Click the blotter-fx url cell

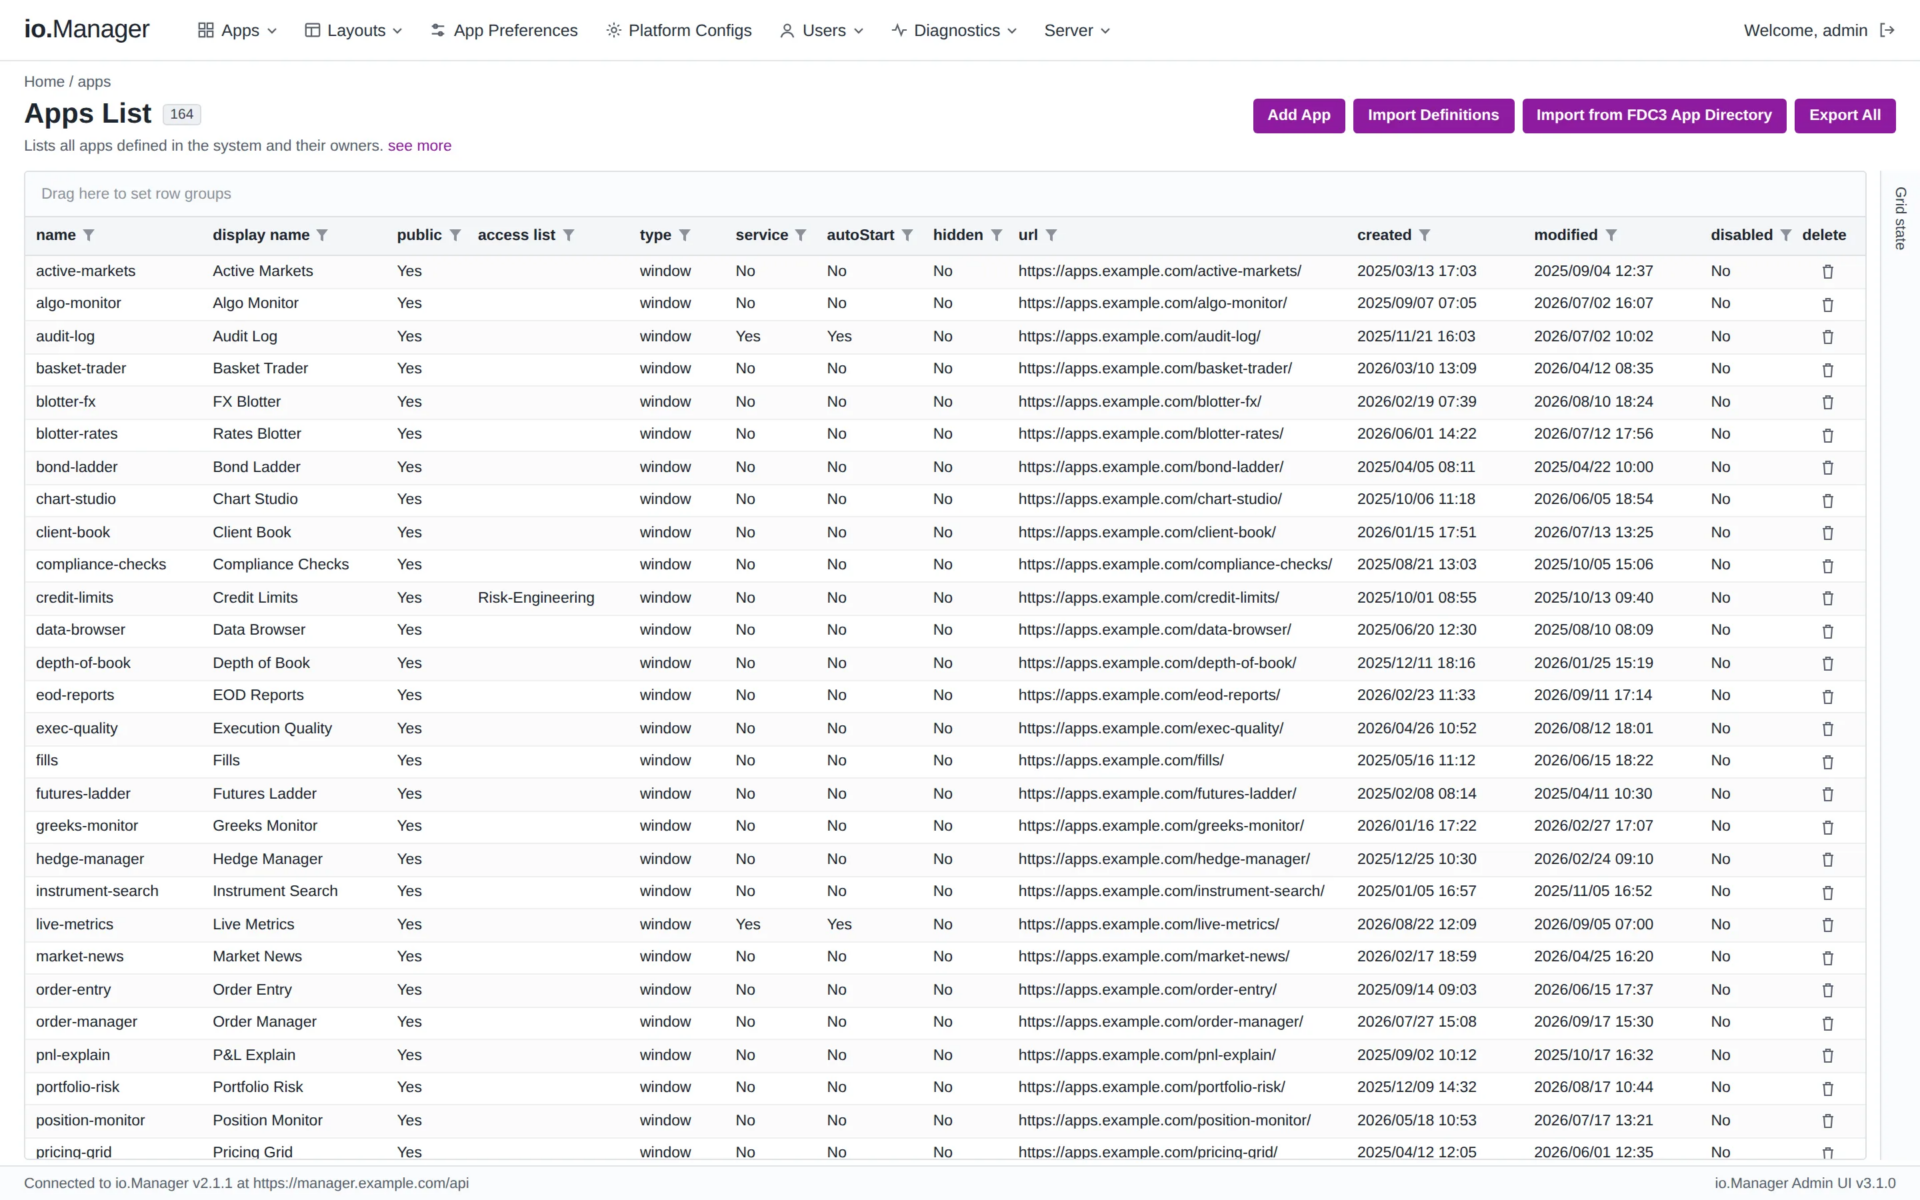point(1139,402)
